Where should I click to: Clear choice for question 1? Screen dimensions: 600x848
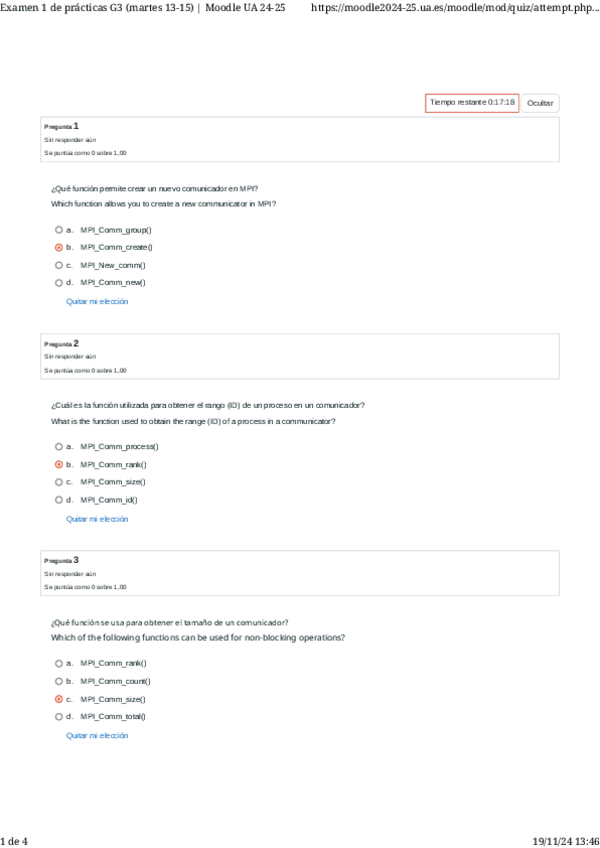click(x=97, y=301)
